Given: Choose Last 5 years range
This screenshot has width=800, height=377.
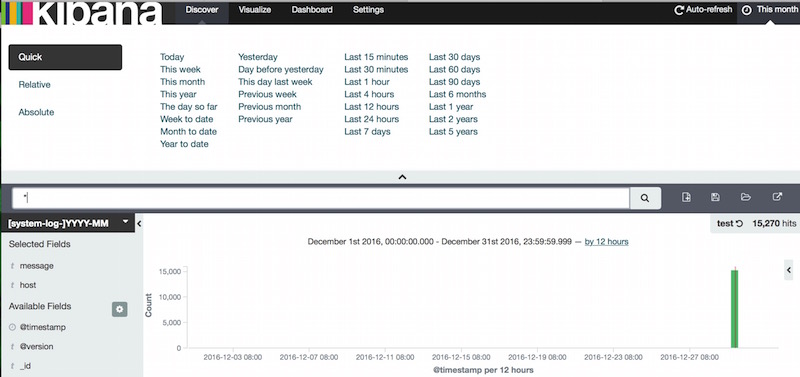Looking at the screenshot, I should tap(453, 132).
